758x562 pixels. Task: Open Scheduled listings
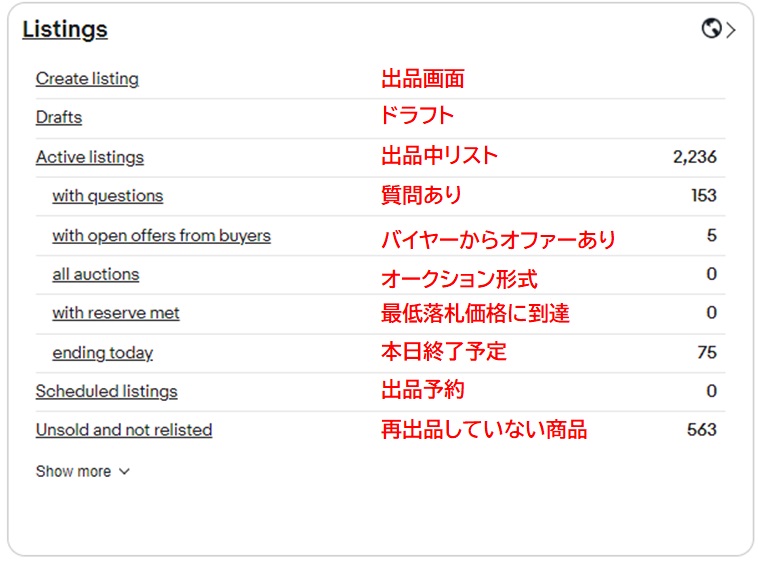(106, 391)
